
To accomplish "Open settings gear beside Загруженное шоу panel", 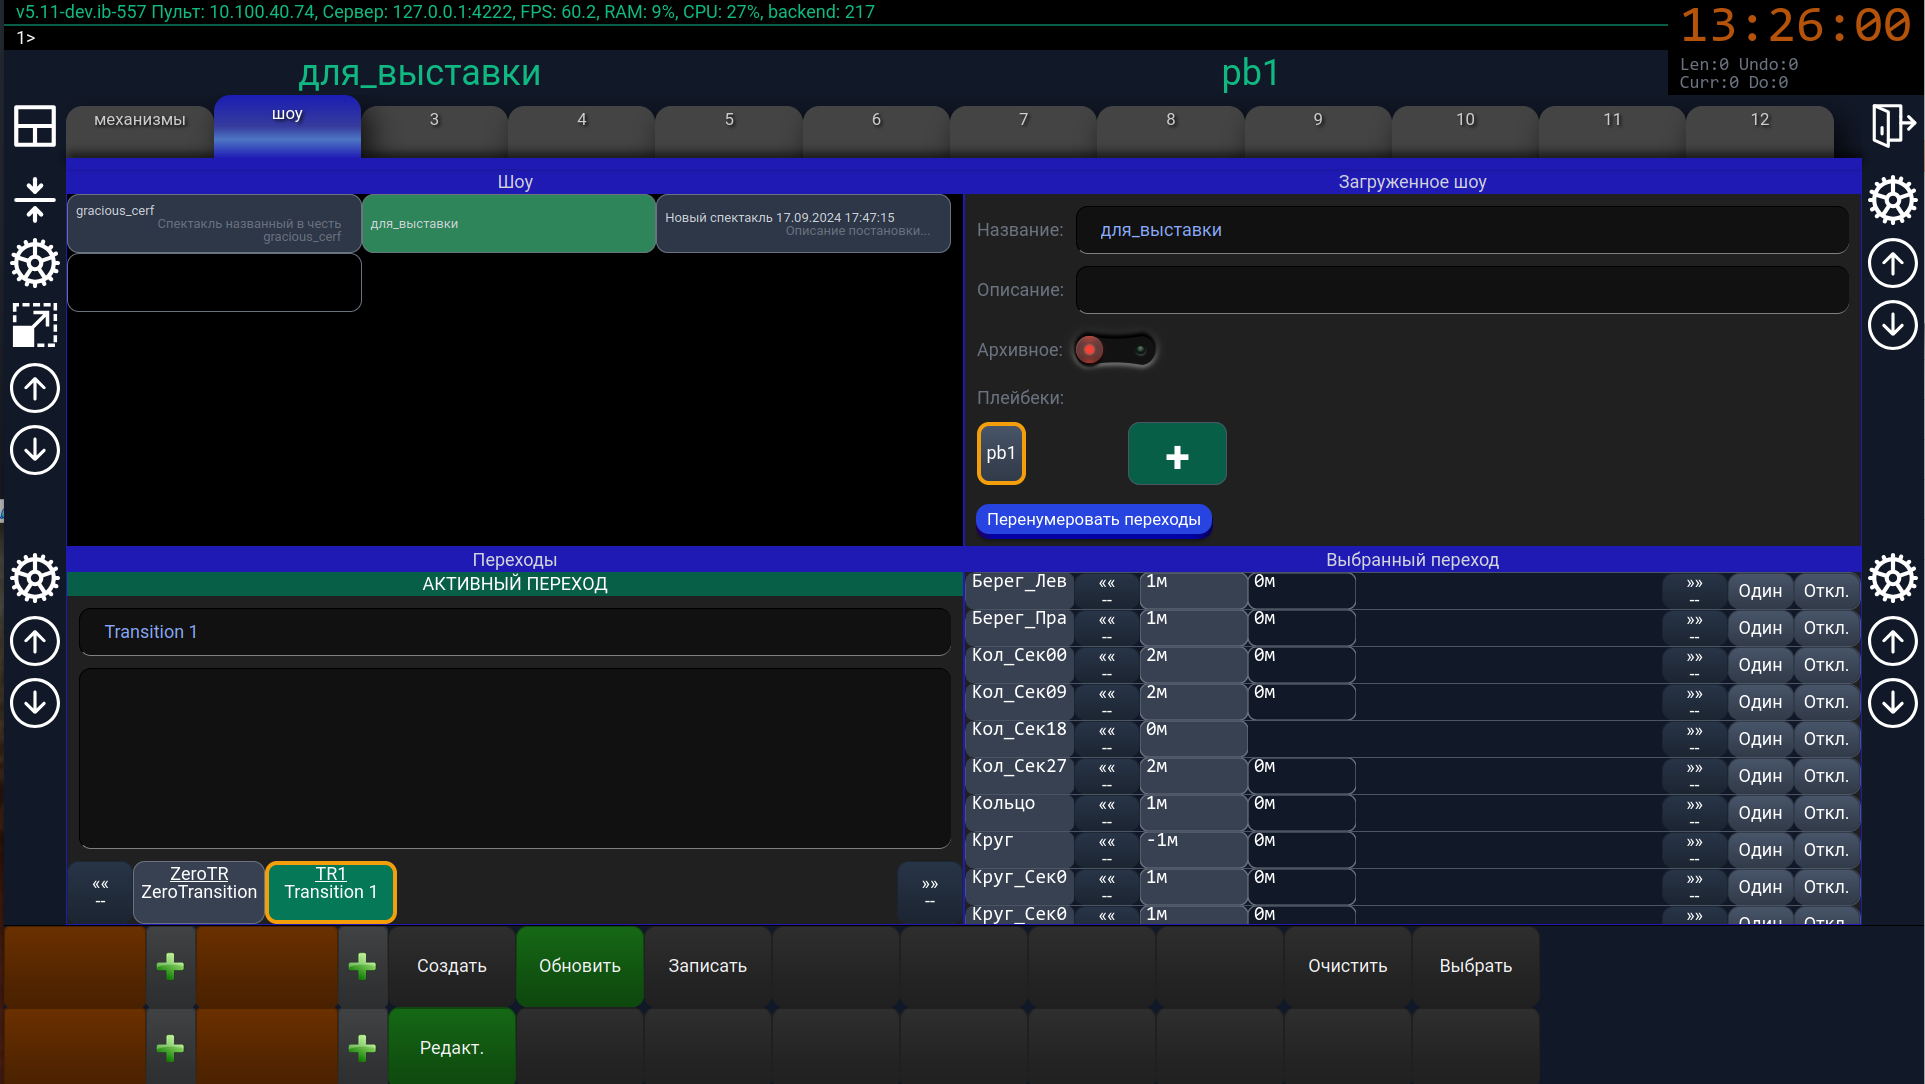I will coord(1892,200).
